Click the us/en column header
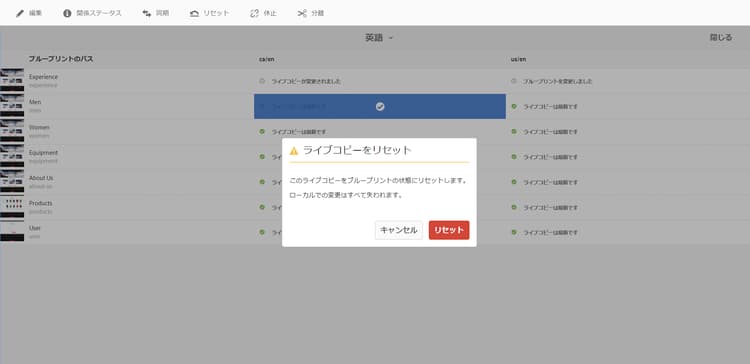This screenshot has width=750, height=364. 518,59
